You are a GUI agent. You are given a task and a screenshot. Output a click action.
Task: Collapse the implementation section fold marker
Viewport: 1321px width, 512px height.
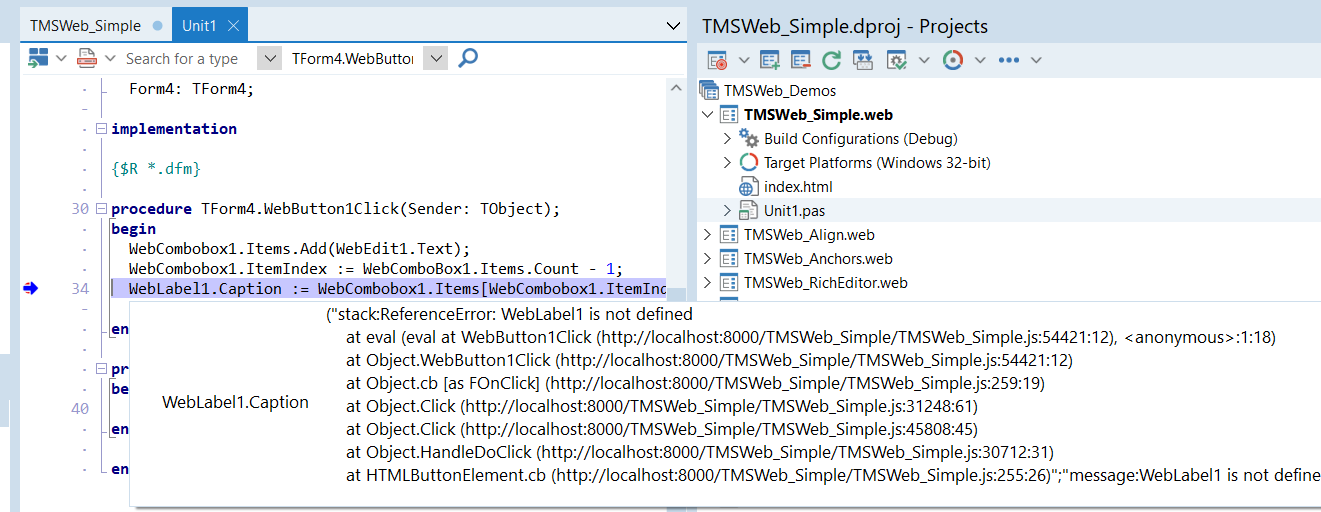tap(100, 129)
